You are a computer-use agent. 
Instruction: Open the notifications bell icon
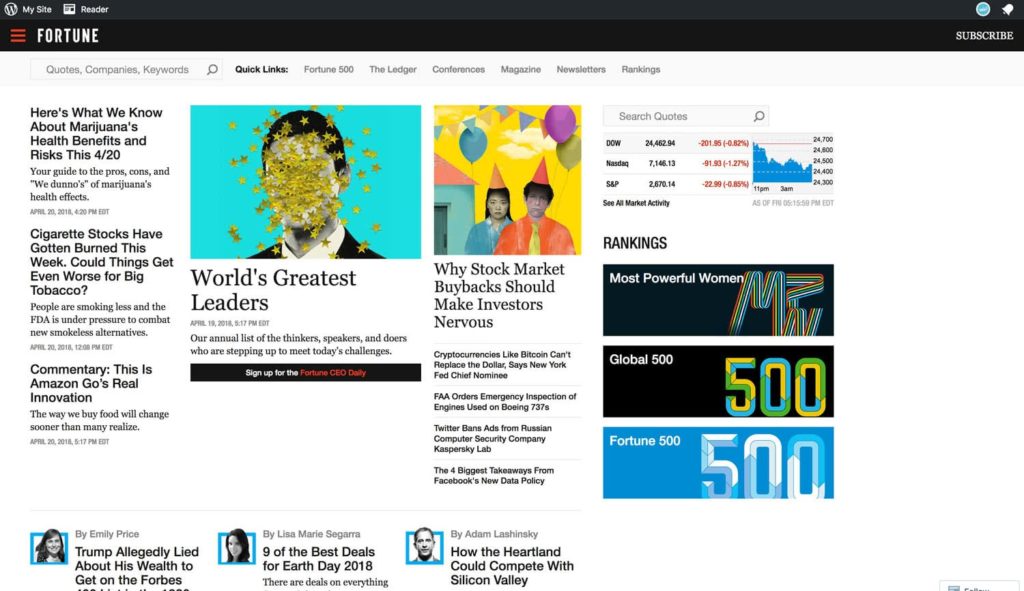[x=1007, y=10]
